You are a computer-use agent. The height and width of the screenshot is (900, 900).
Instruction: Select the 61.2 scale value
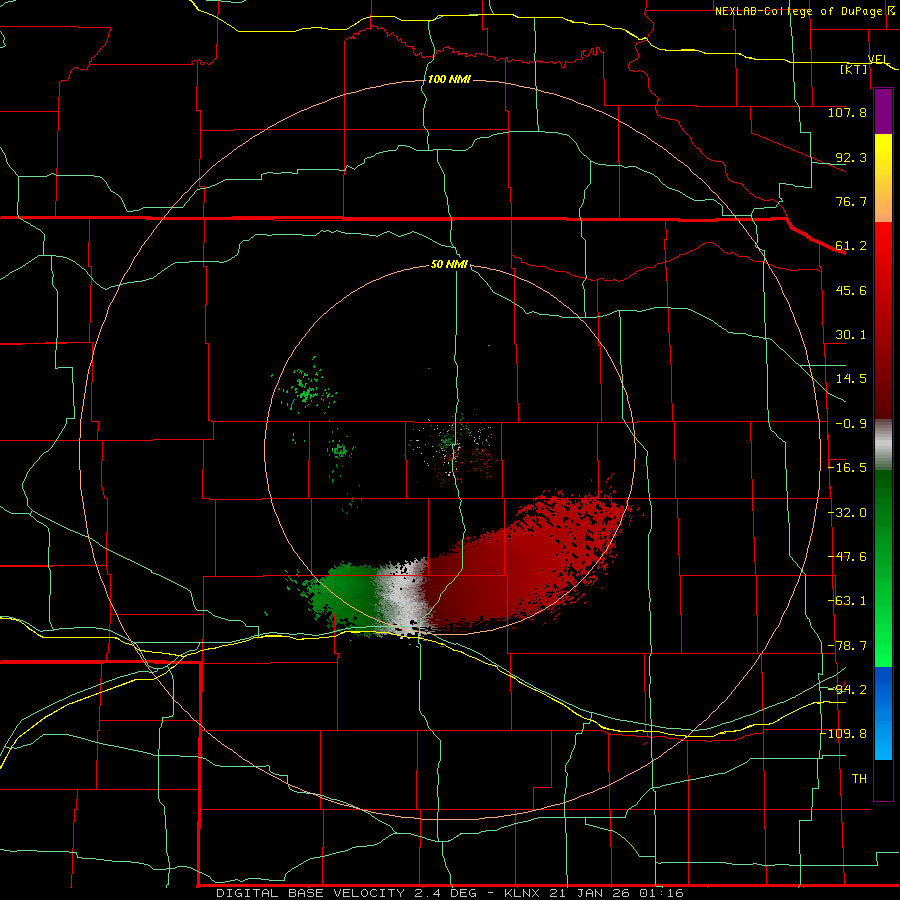[851, 246]
